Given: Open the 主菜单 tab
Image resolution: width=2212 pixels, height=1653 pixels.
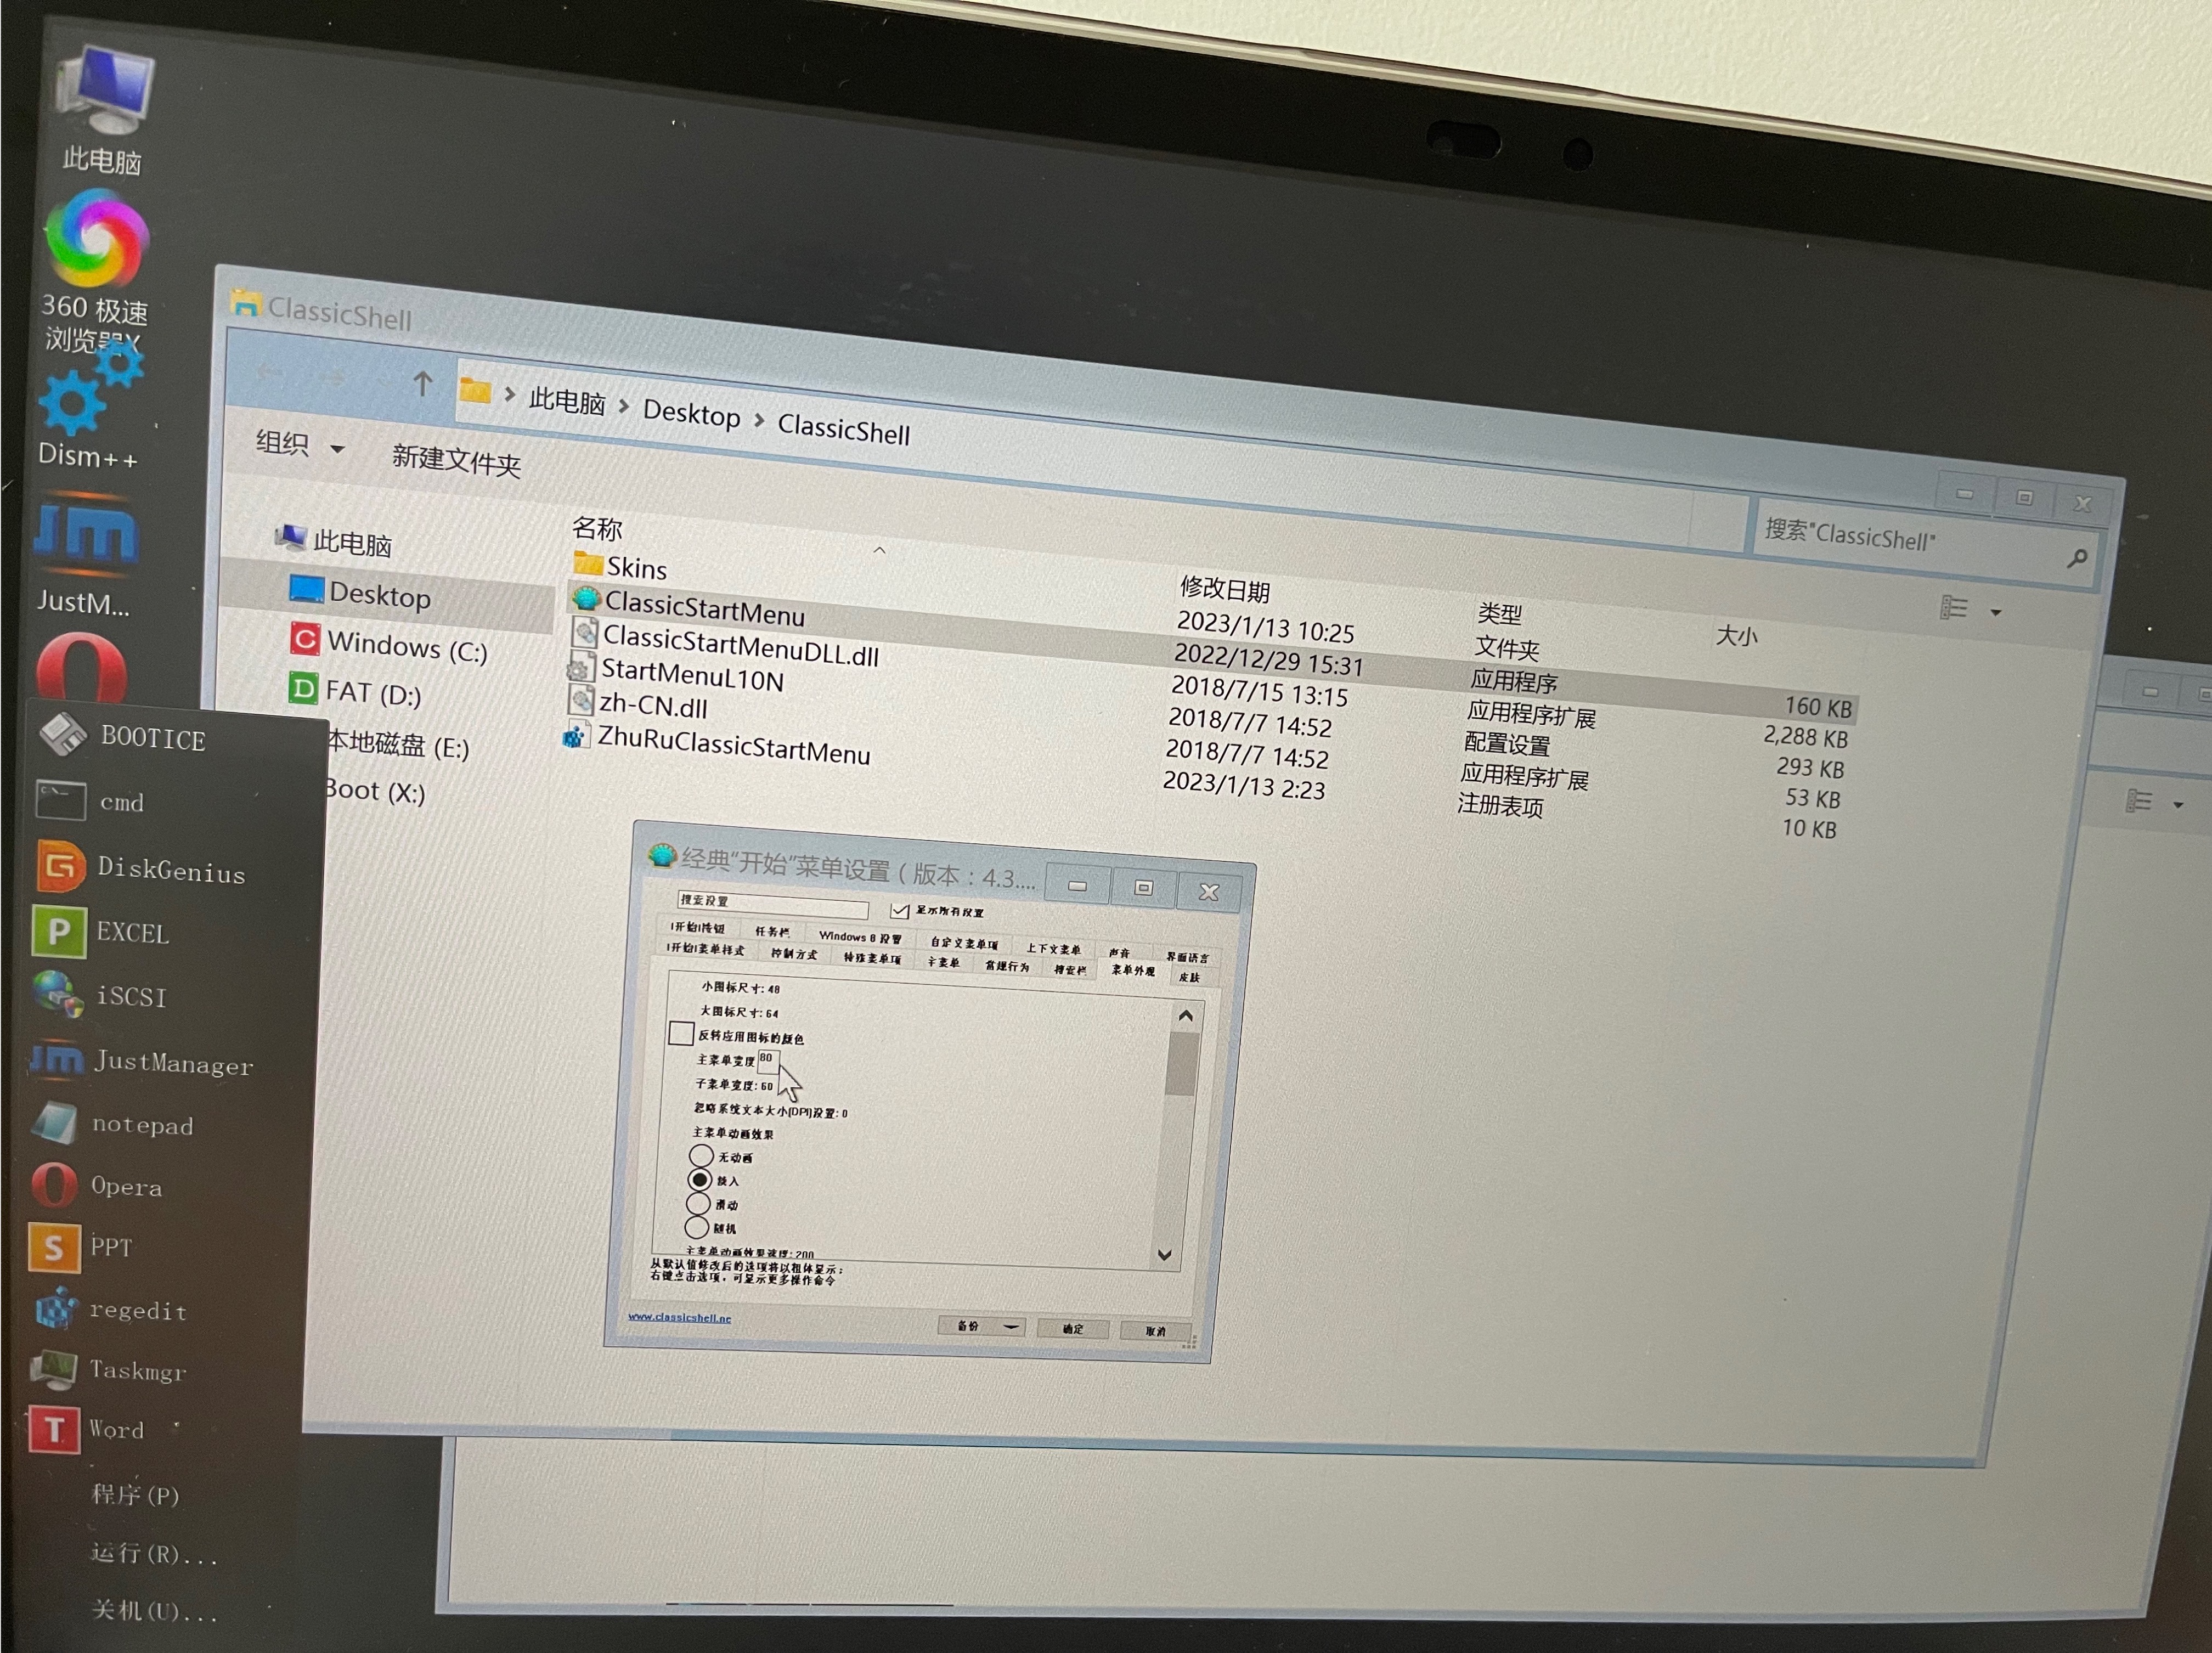Looking at the screenshot, I should 942,961.
